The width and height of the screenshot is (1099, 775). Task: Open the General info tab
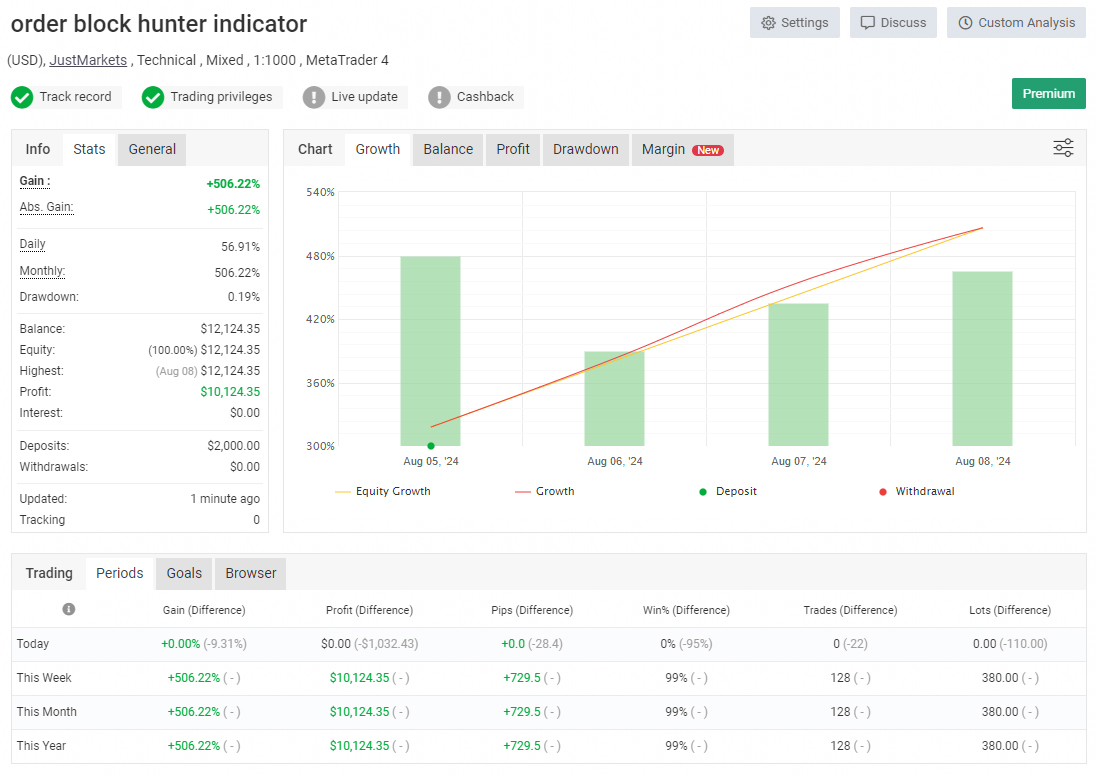[x=152, y=149]
